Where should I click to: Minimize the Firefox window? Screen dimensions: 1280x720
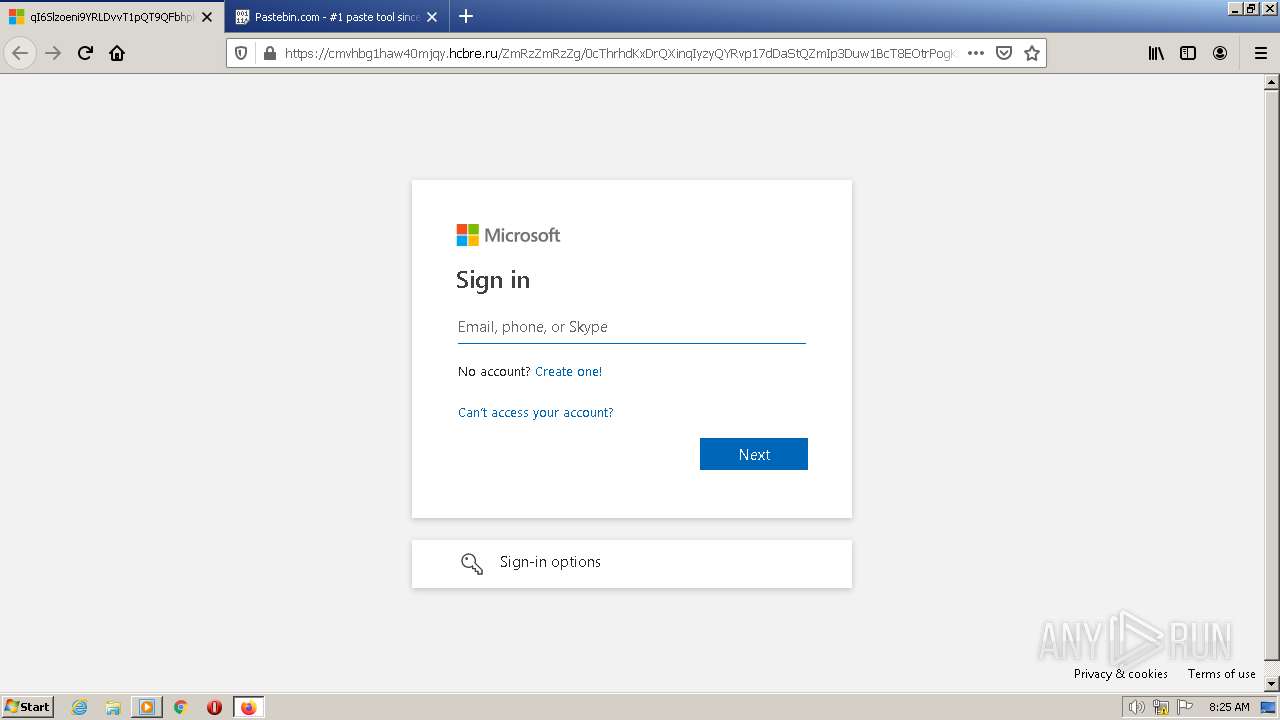point(1236,8)
